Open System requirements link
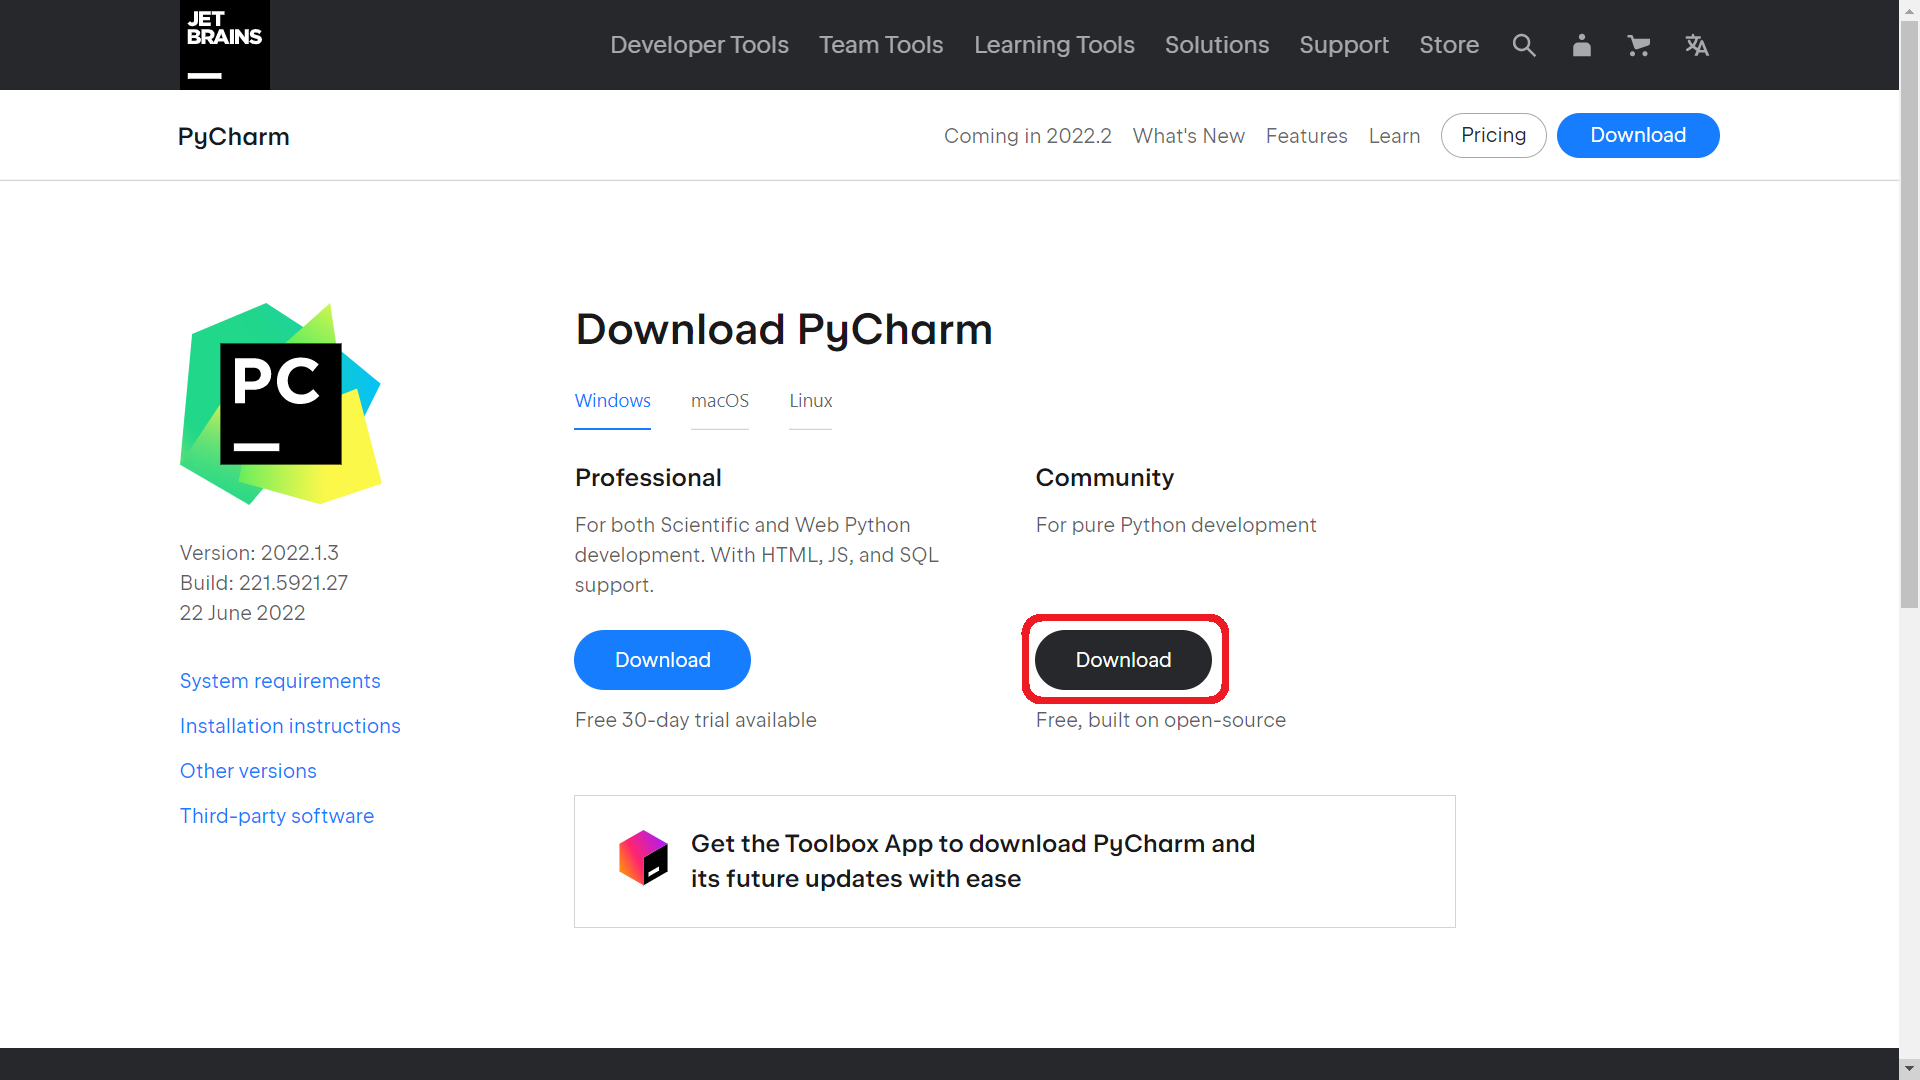 (x=280, y=681)
